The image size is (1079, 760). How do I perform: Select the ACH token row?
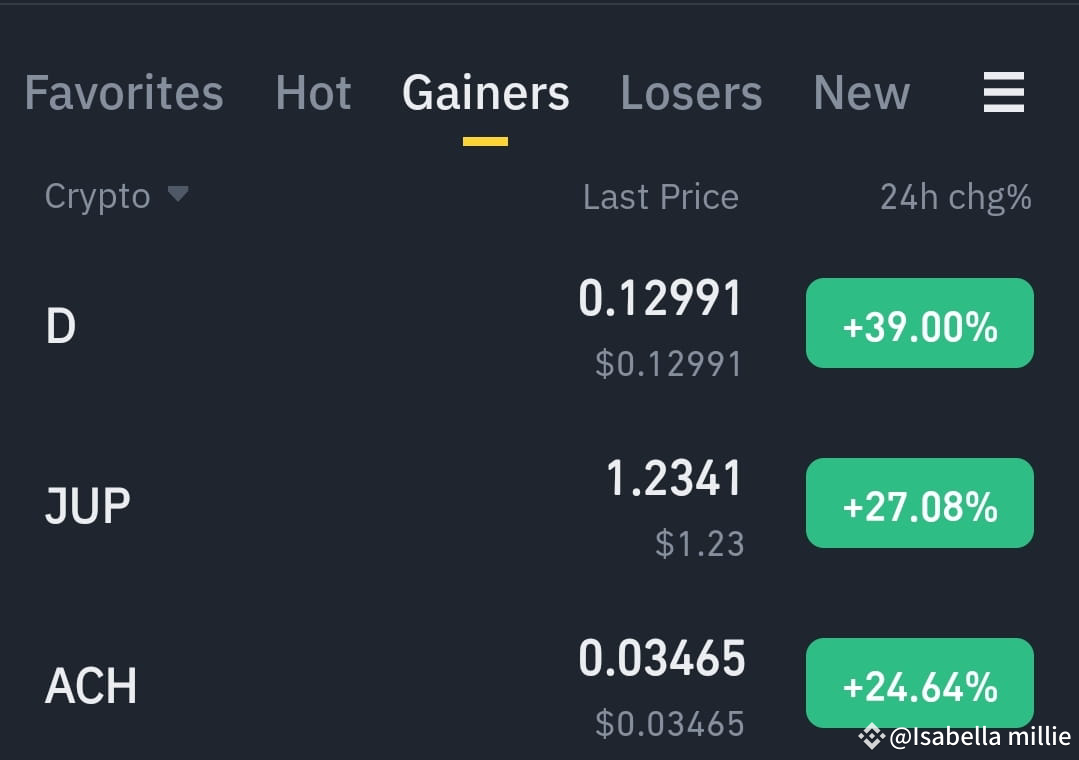(x=90, y=685)
